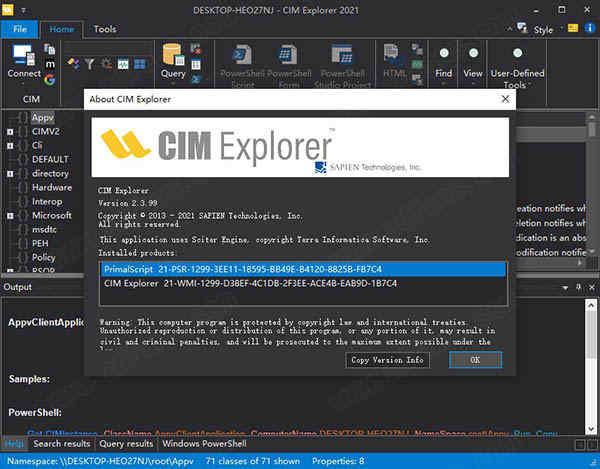Open the Query database button

click(173, 63)
